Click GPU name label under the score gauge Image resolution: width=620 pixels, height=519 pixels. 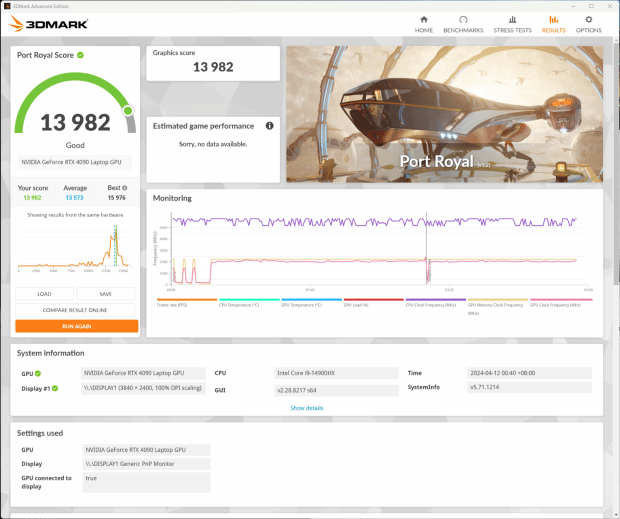(75, 162)
